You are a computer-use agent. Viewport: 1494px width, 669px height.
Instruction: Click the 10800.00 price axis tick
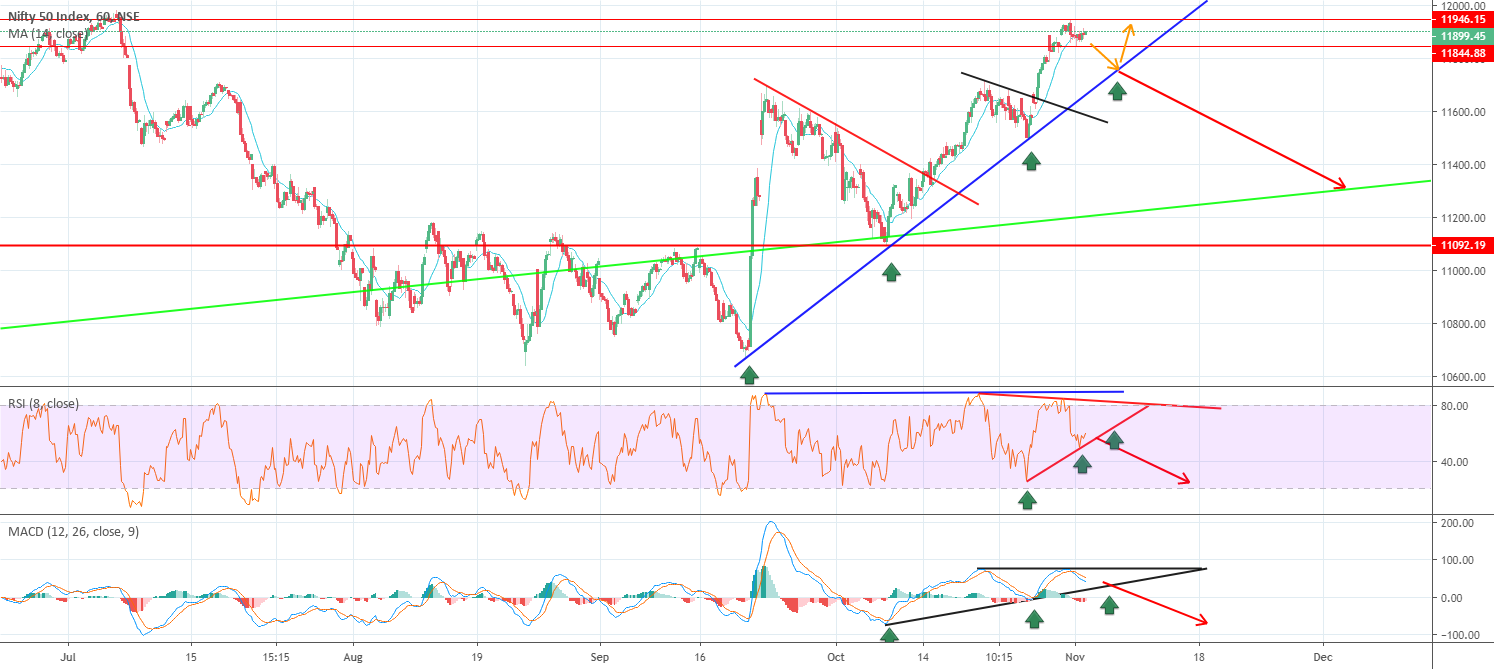1461,324
